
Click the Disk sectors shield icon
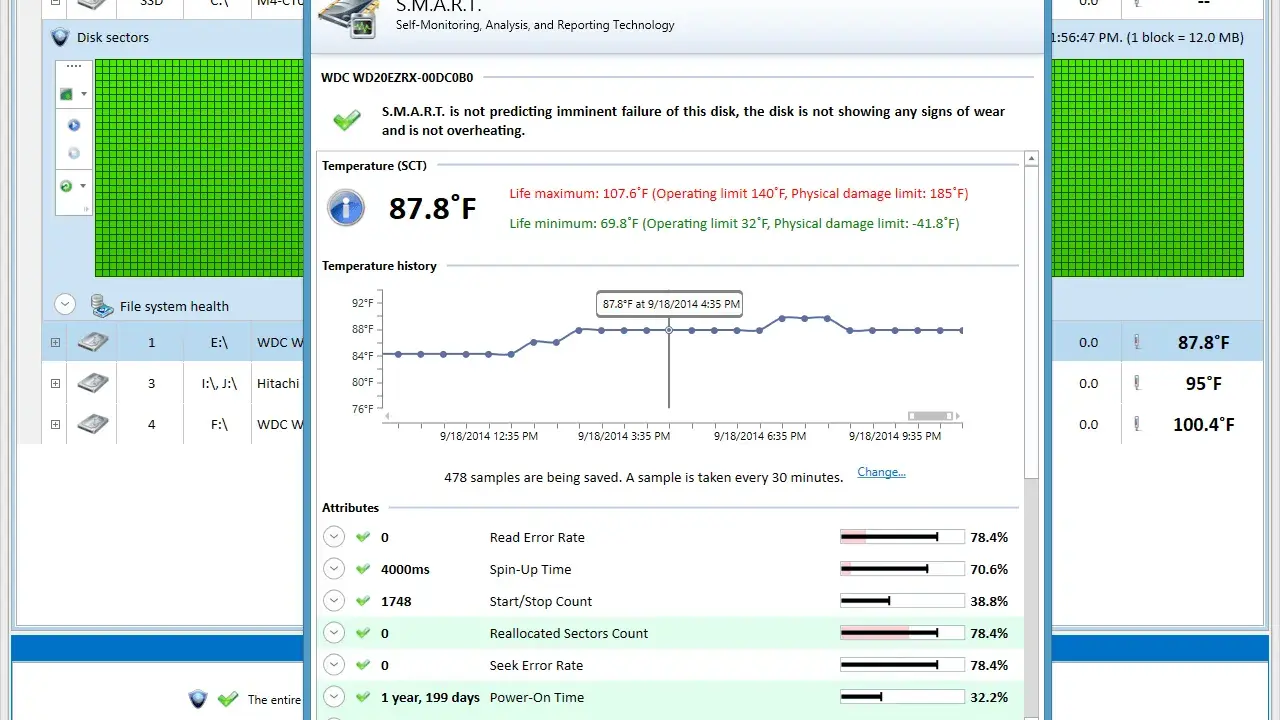point(62,37)
